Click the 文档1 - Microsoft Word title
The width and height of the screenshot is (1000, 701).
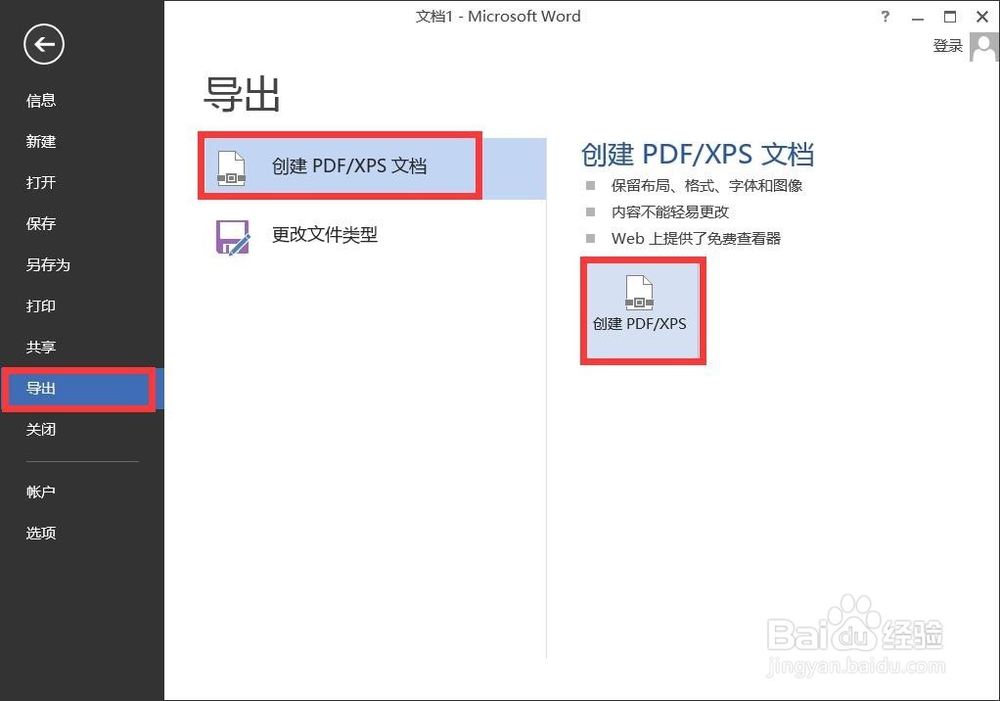point(498,17)
